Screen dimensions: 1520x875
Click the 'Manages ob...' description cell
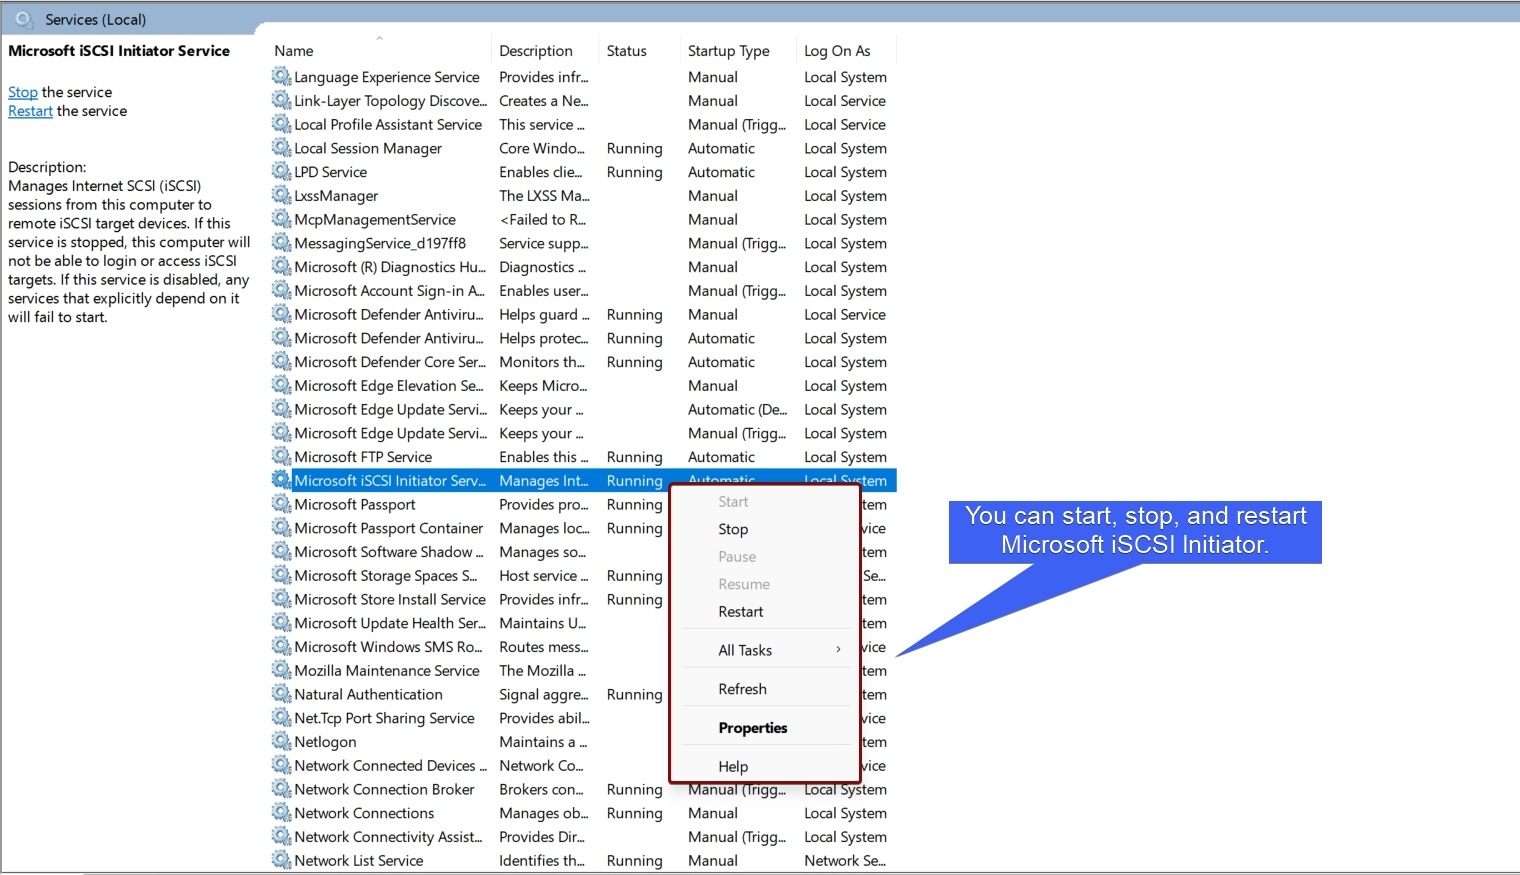[x=544, y=813]
